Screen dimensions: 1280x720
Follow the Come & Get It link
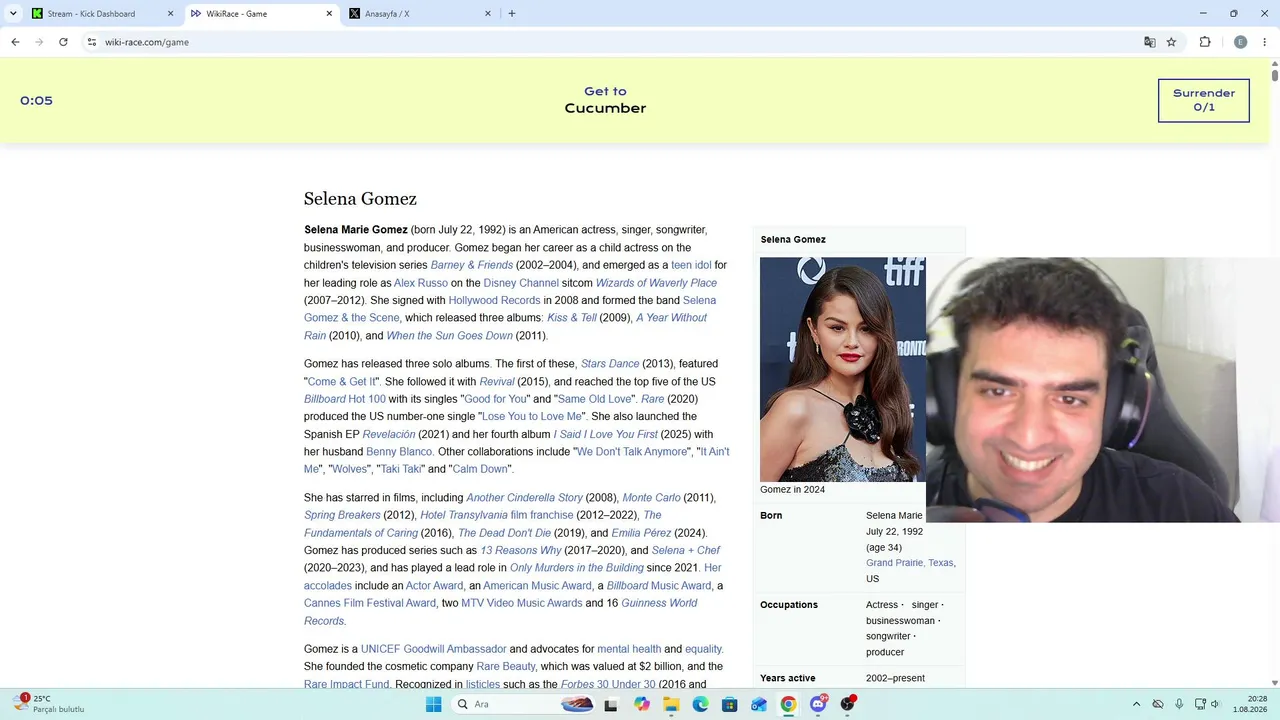[342, 382]
